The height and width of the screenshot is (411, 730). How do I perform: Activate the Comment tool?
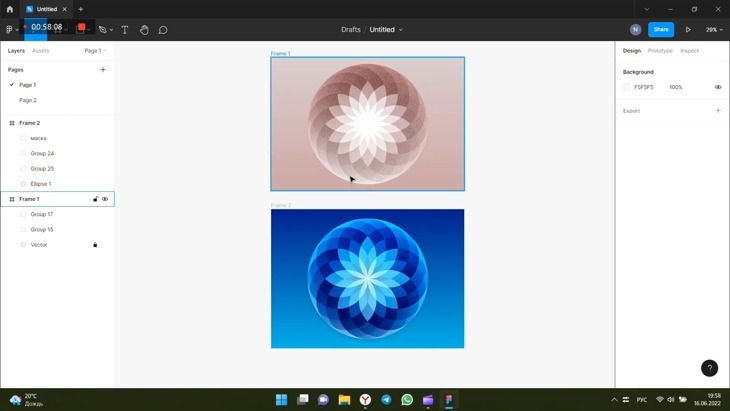point(163,30)
